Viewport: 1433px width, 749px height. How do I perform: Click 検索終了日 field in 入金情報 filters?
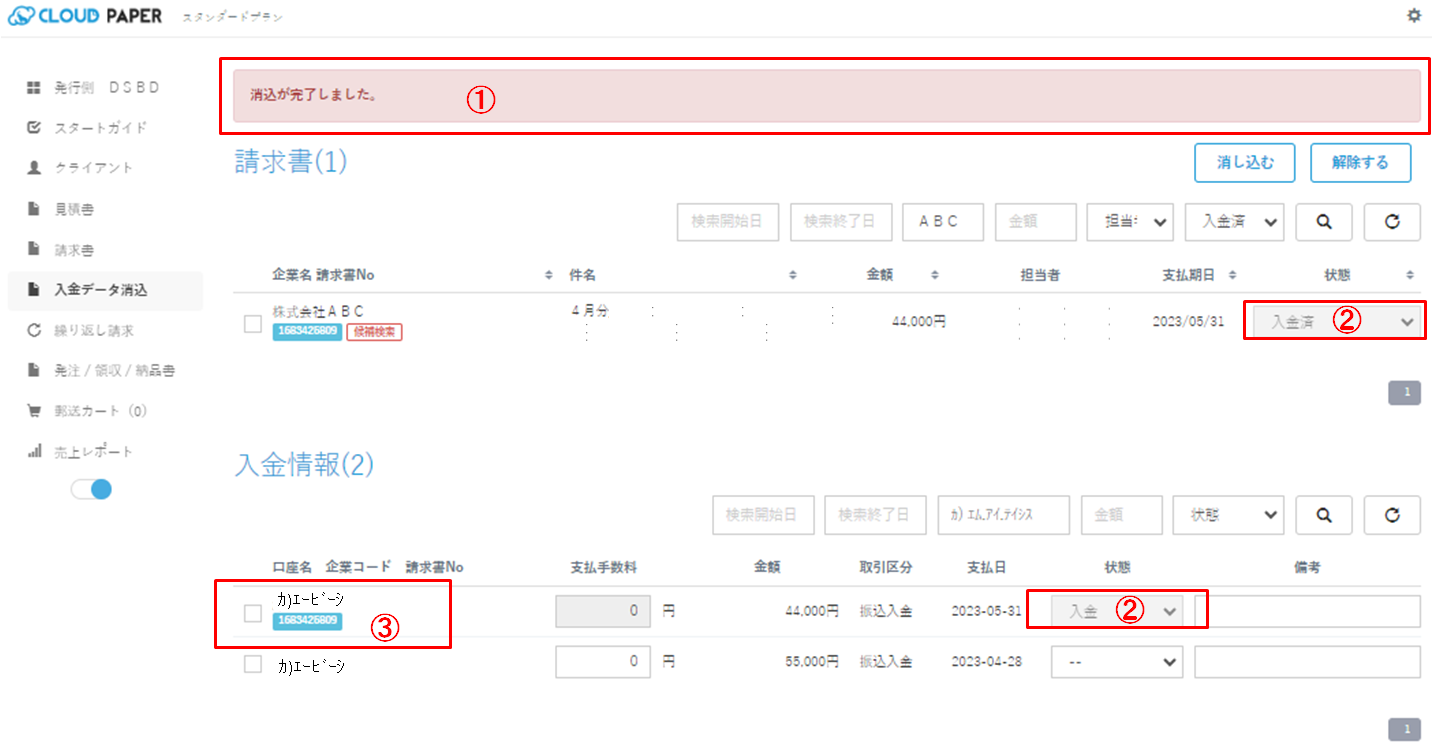pyautogui.click(x=876, y=514)
